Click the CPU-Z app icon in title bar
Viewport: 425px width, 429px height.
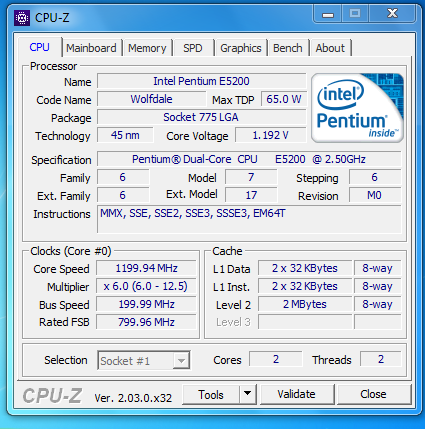tap(22, 18)
